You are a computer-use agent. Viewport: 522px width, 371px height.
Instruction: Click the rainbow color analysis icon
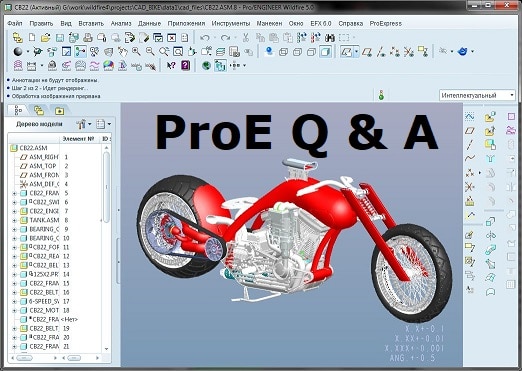tap(108, 65)
